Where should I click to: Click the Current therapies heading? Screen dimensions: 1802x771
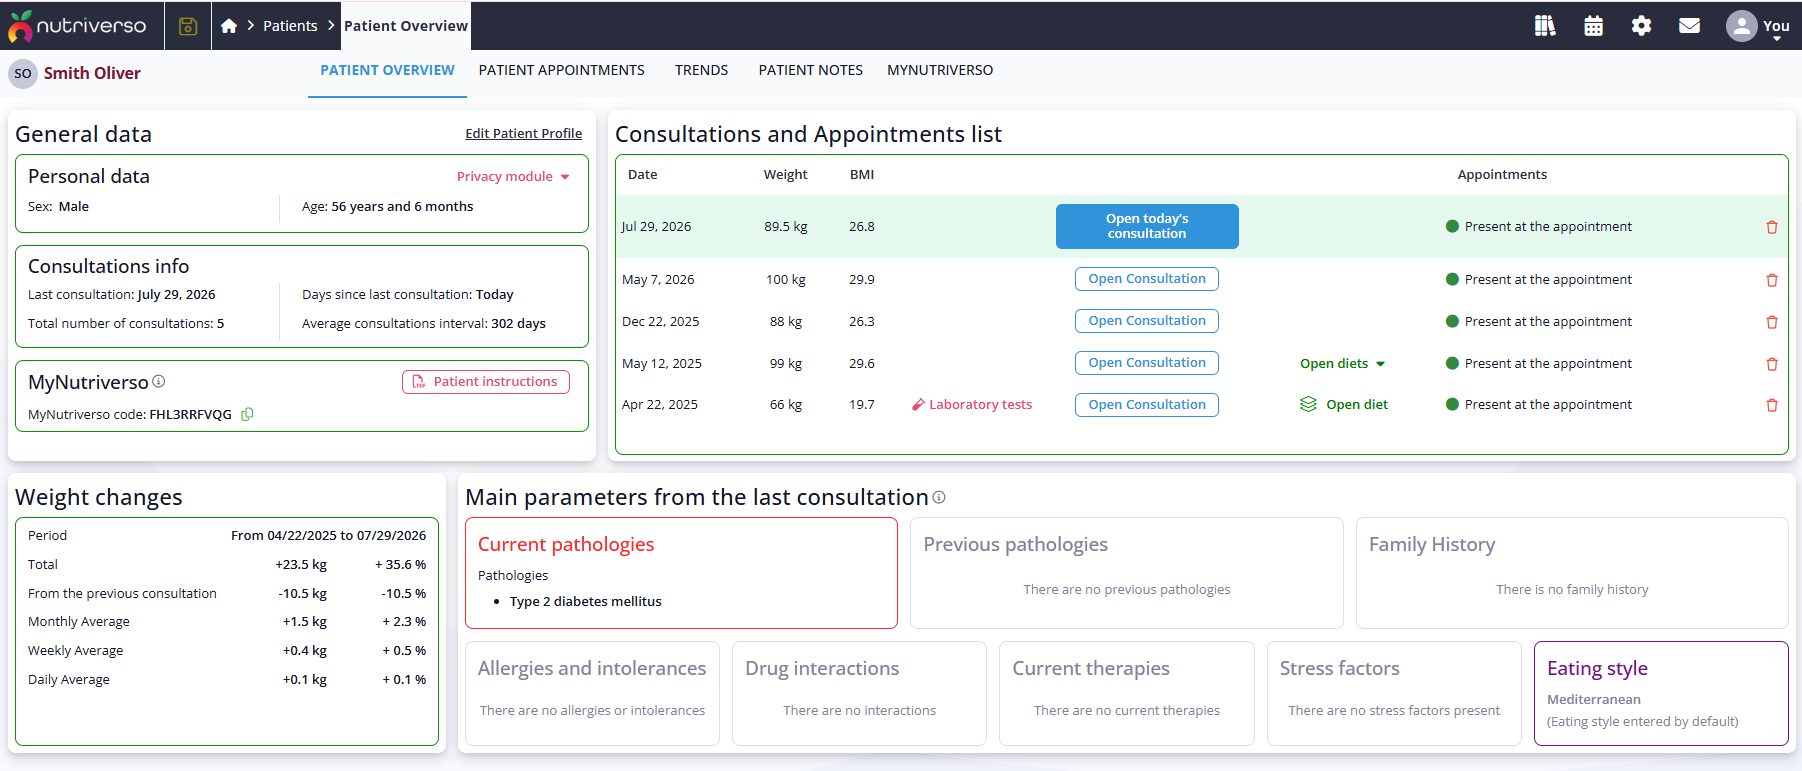(x=1091, y=668)
